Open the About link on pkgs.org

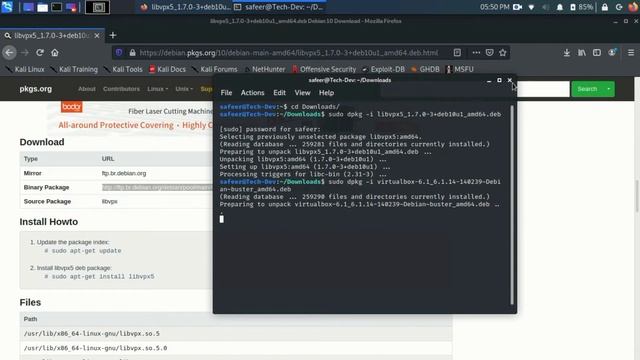click(87, 89)
